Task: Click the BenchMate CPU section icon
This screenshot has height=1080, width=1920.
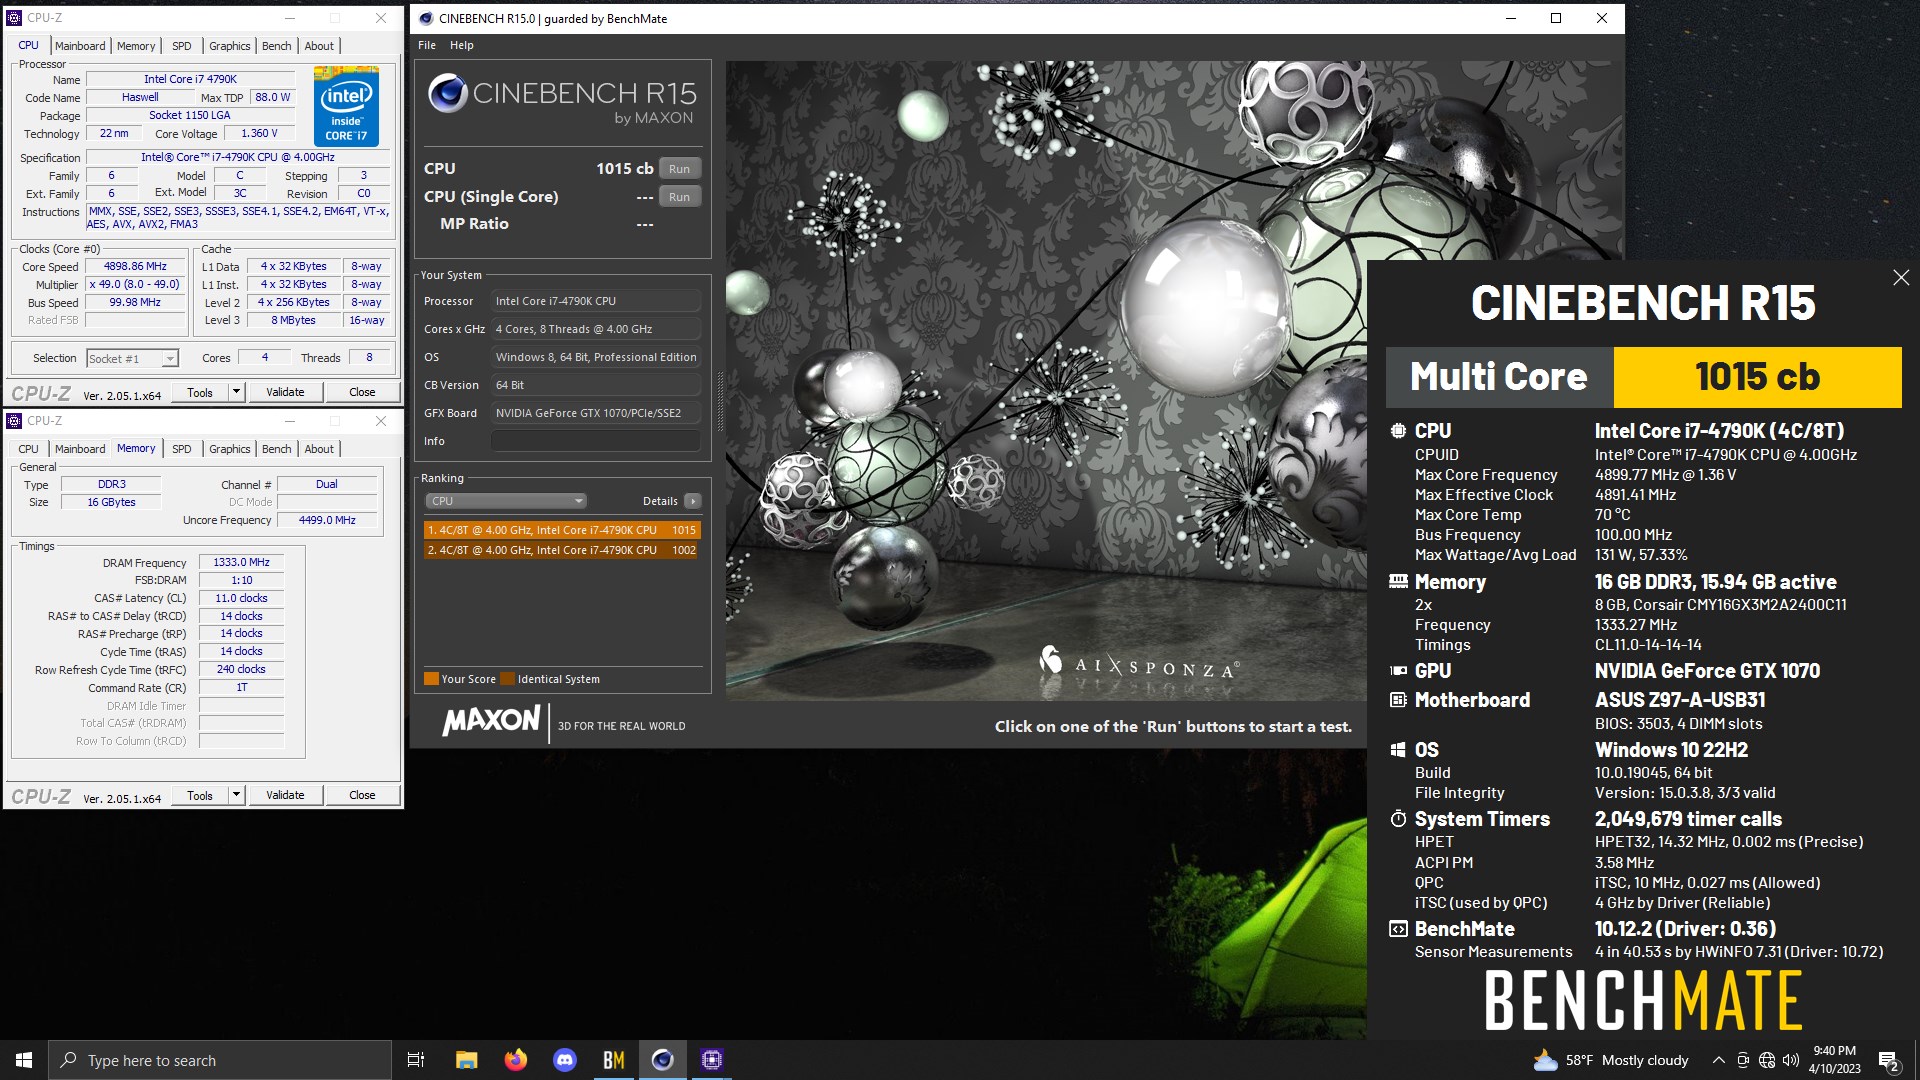Action: pos(1398,431)
